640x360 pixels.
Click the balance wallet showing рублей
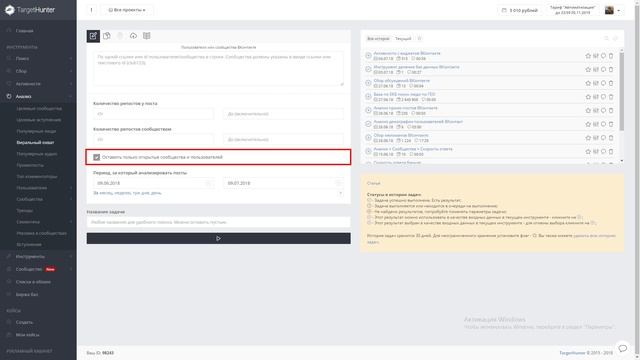(520, 10)
